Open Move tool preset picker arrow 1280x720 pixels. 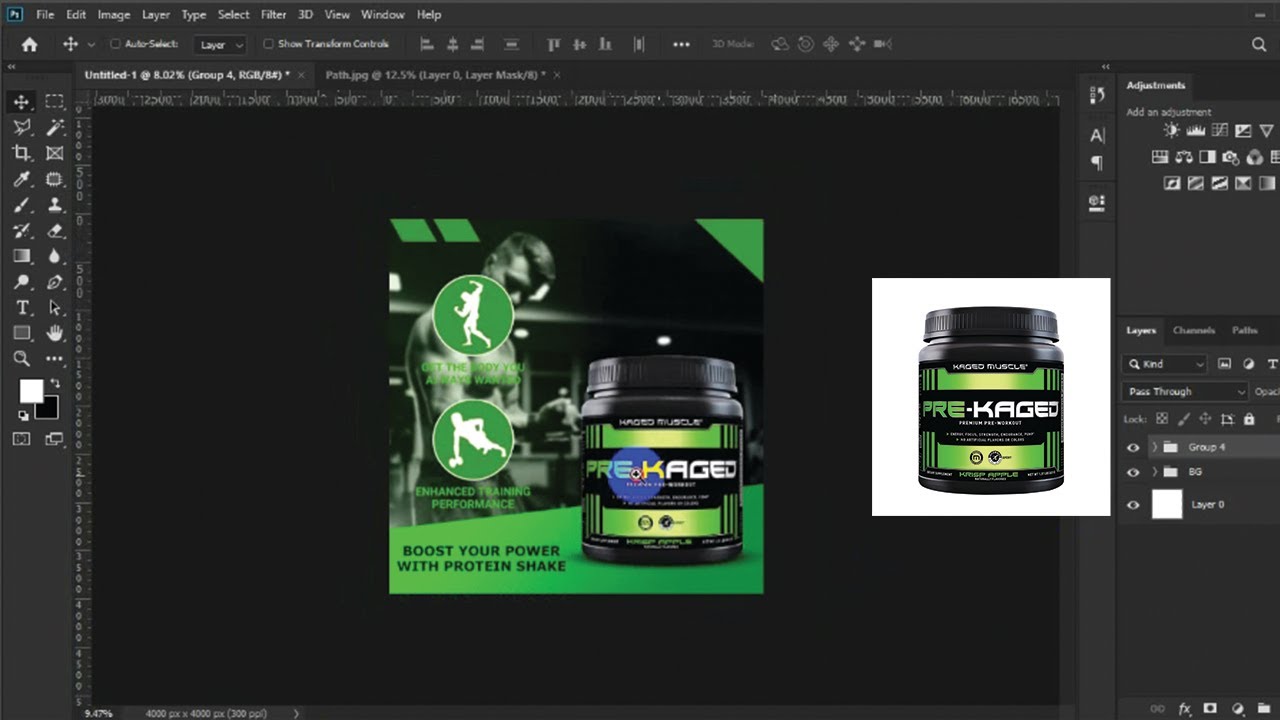coord(92,45)
